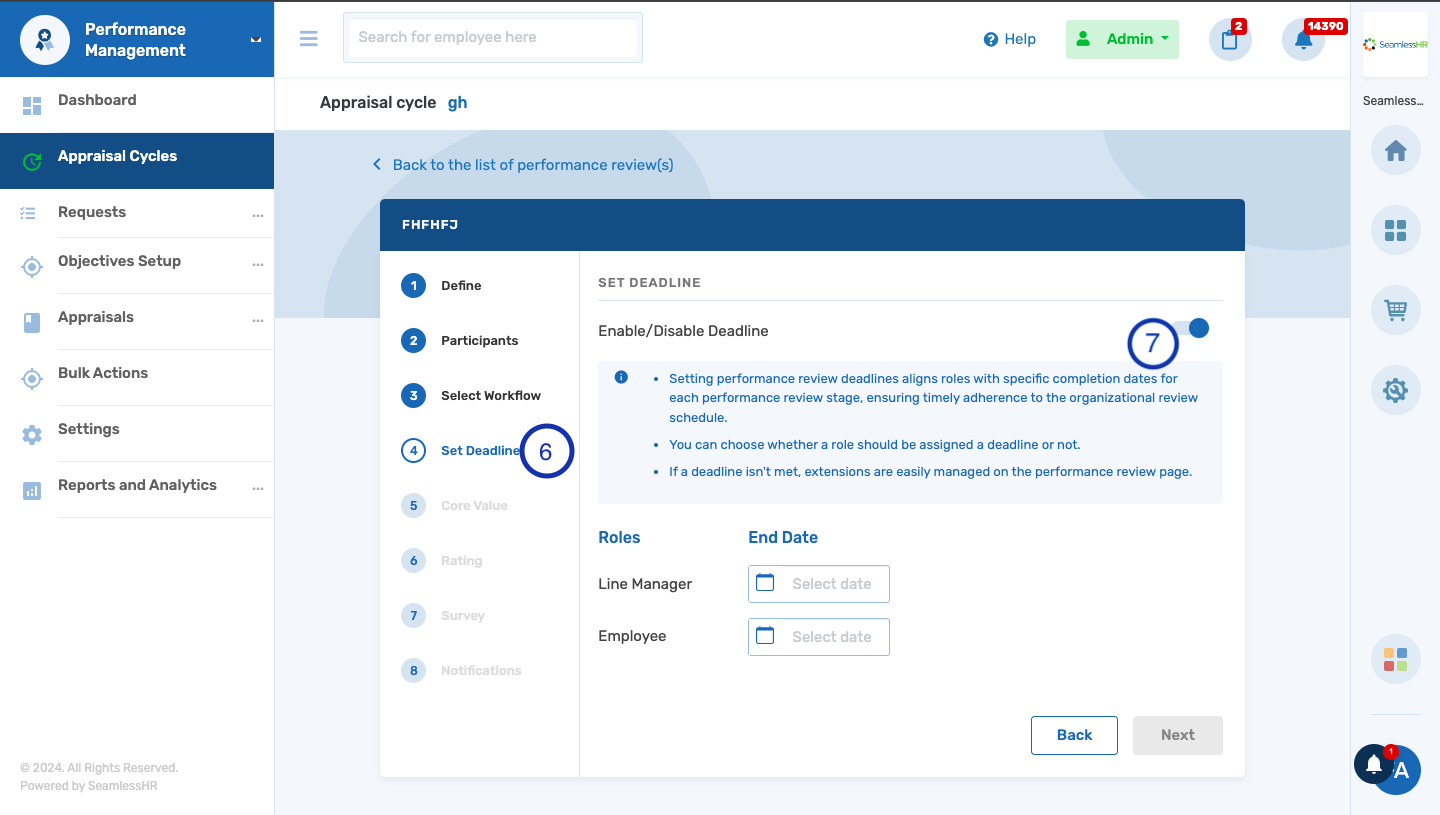Open the Dashboard from the sidebar
1440x815 pixels.
tap(97, 99)
